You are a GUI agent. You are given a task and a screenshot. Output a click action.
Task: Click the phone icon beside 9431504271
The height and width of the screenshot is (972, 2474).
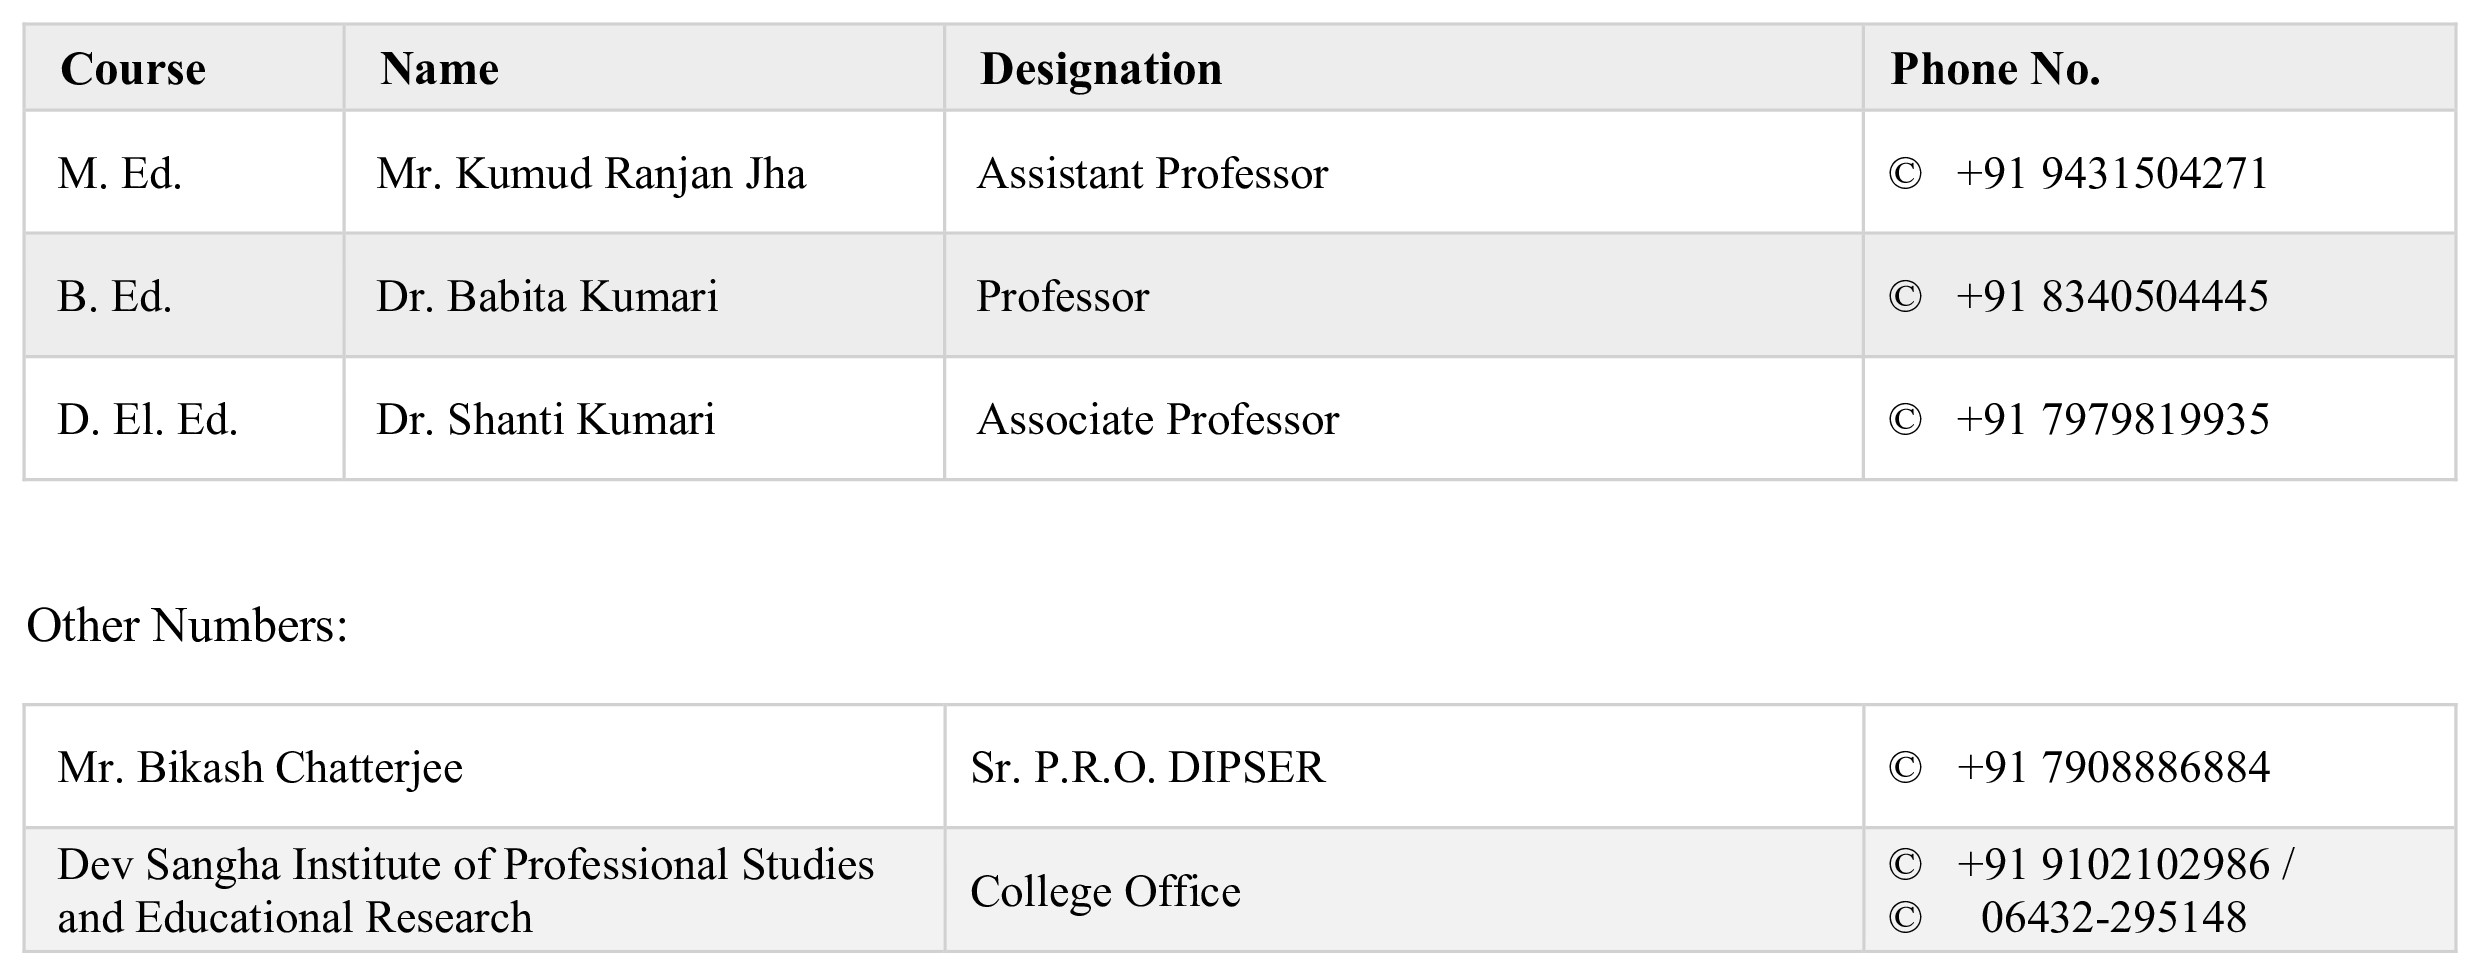1905,174
